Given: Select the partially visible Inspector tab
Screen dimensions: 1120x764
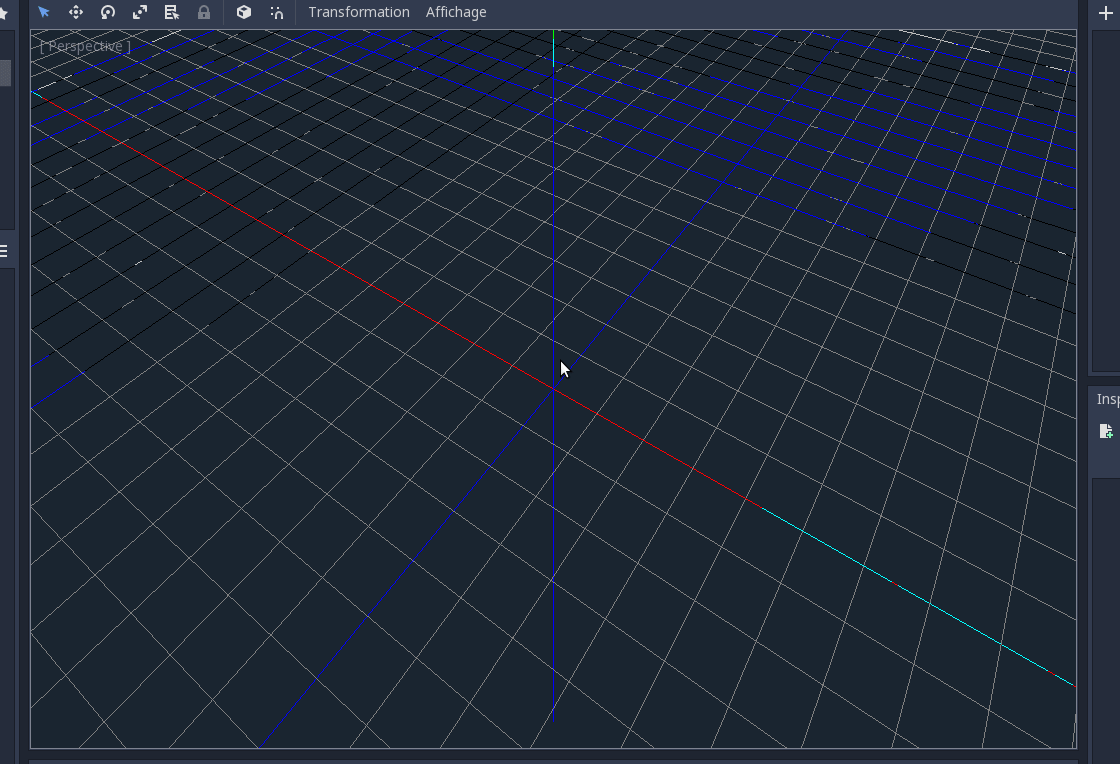Looking at the screenshot, I should (1108, 399).
